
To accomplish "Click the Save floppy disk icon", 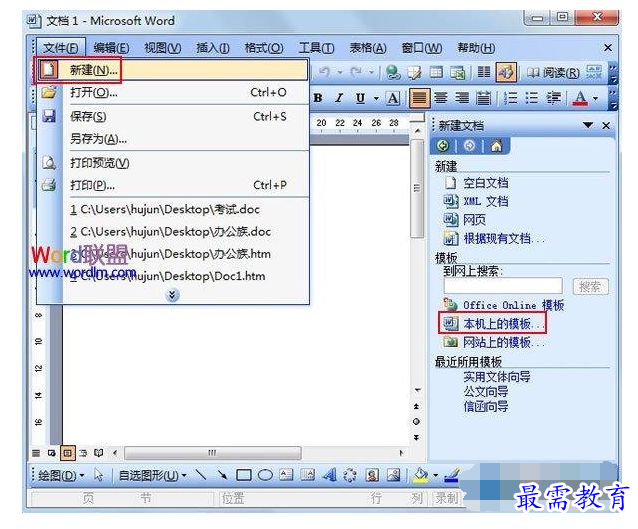I will (49, 116).
